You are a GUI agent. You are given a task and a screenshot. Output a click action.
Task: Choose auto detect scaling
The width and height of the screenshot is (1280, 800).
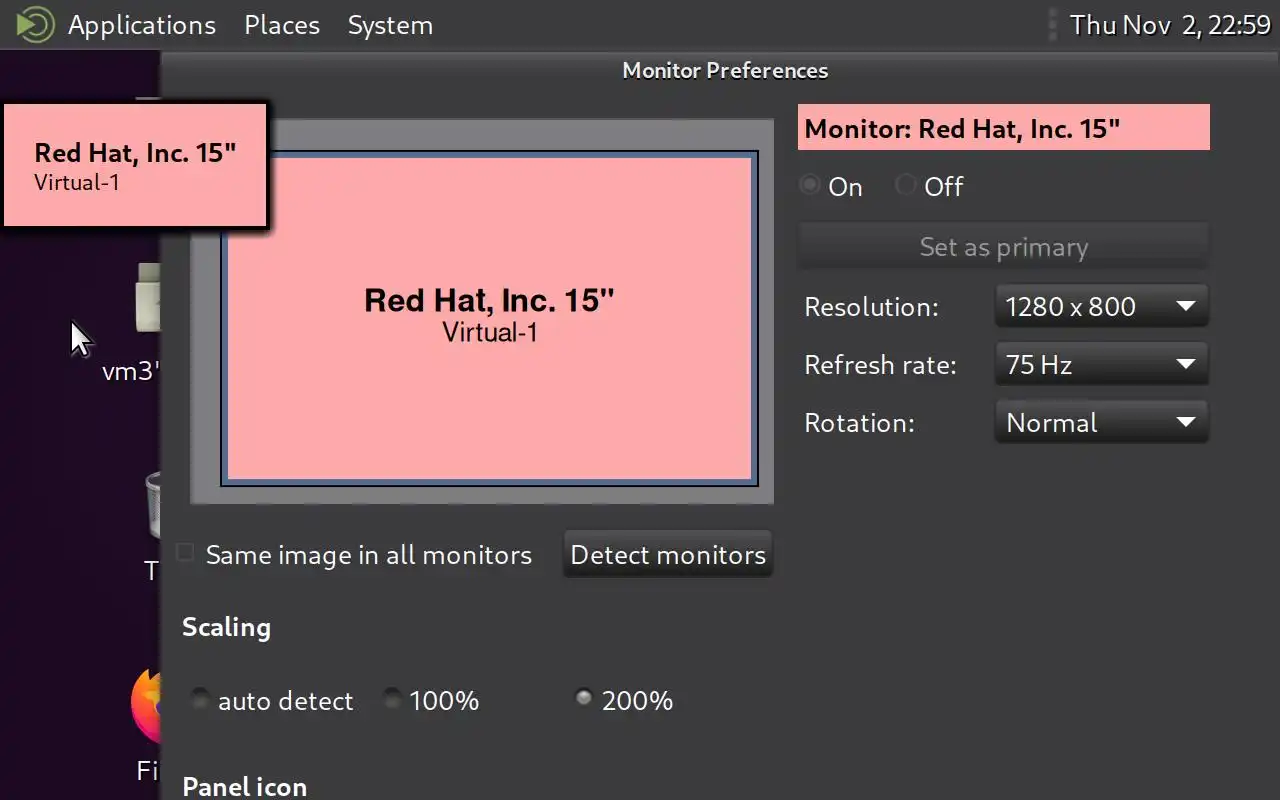coord(201,699)
